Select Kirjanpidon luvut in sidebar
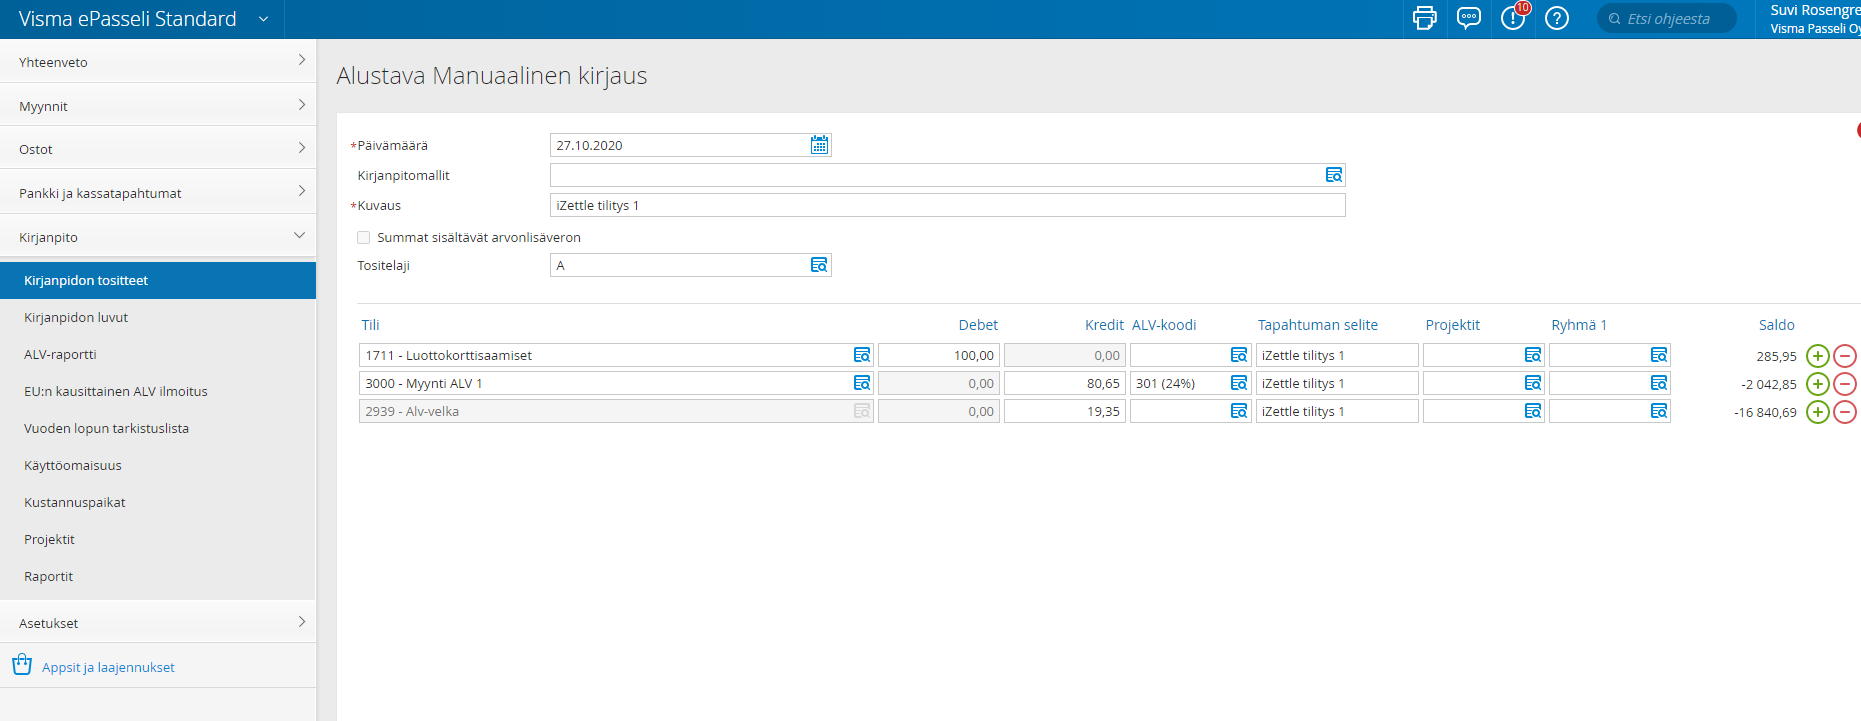The image size is (1861, 721). [76, 317]
